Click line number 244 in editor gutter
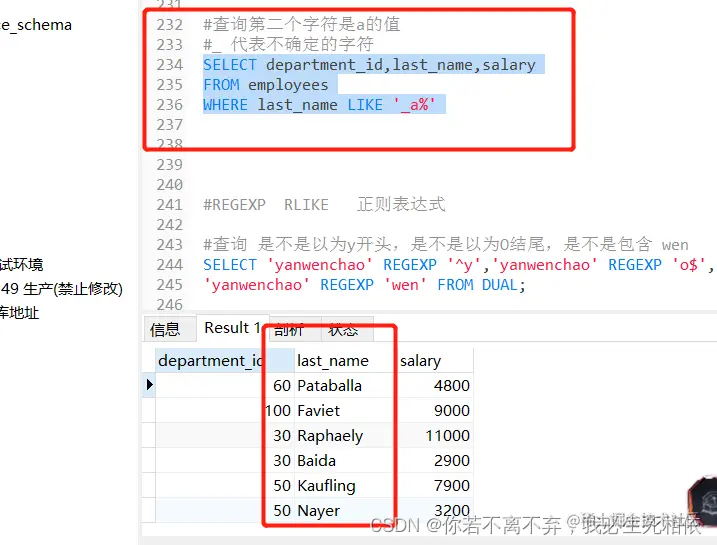717x545 pixels. 170,265
